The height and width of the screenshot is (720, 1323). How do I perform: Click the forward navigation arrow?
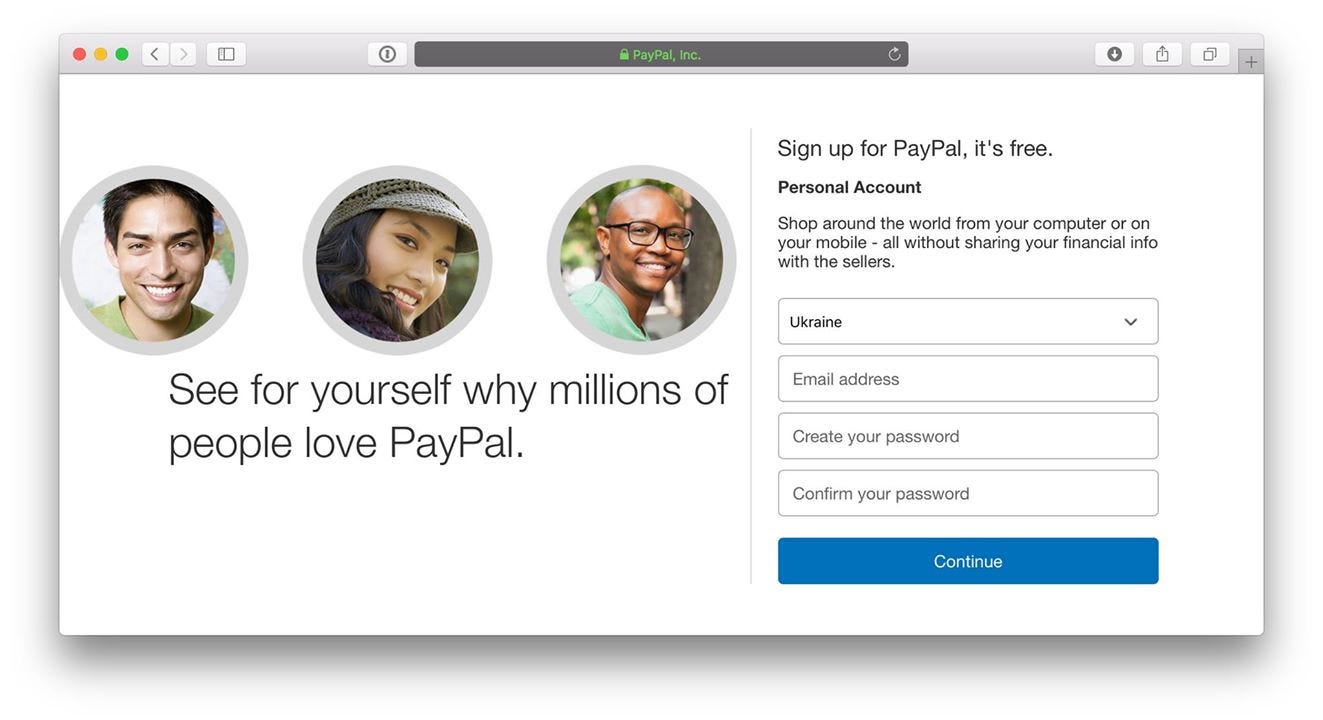click(x=183, y=54)
